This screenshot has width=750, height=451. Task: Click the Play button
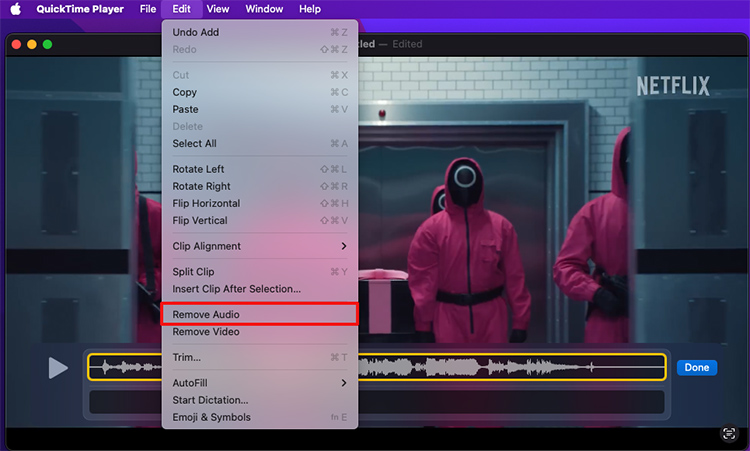pyautogui.click(x=58, y=368)
